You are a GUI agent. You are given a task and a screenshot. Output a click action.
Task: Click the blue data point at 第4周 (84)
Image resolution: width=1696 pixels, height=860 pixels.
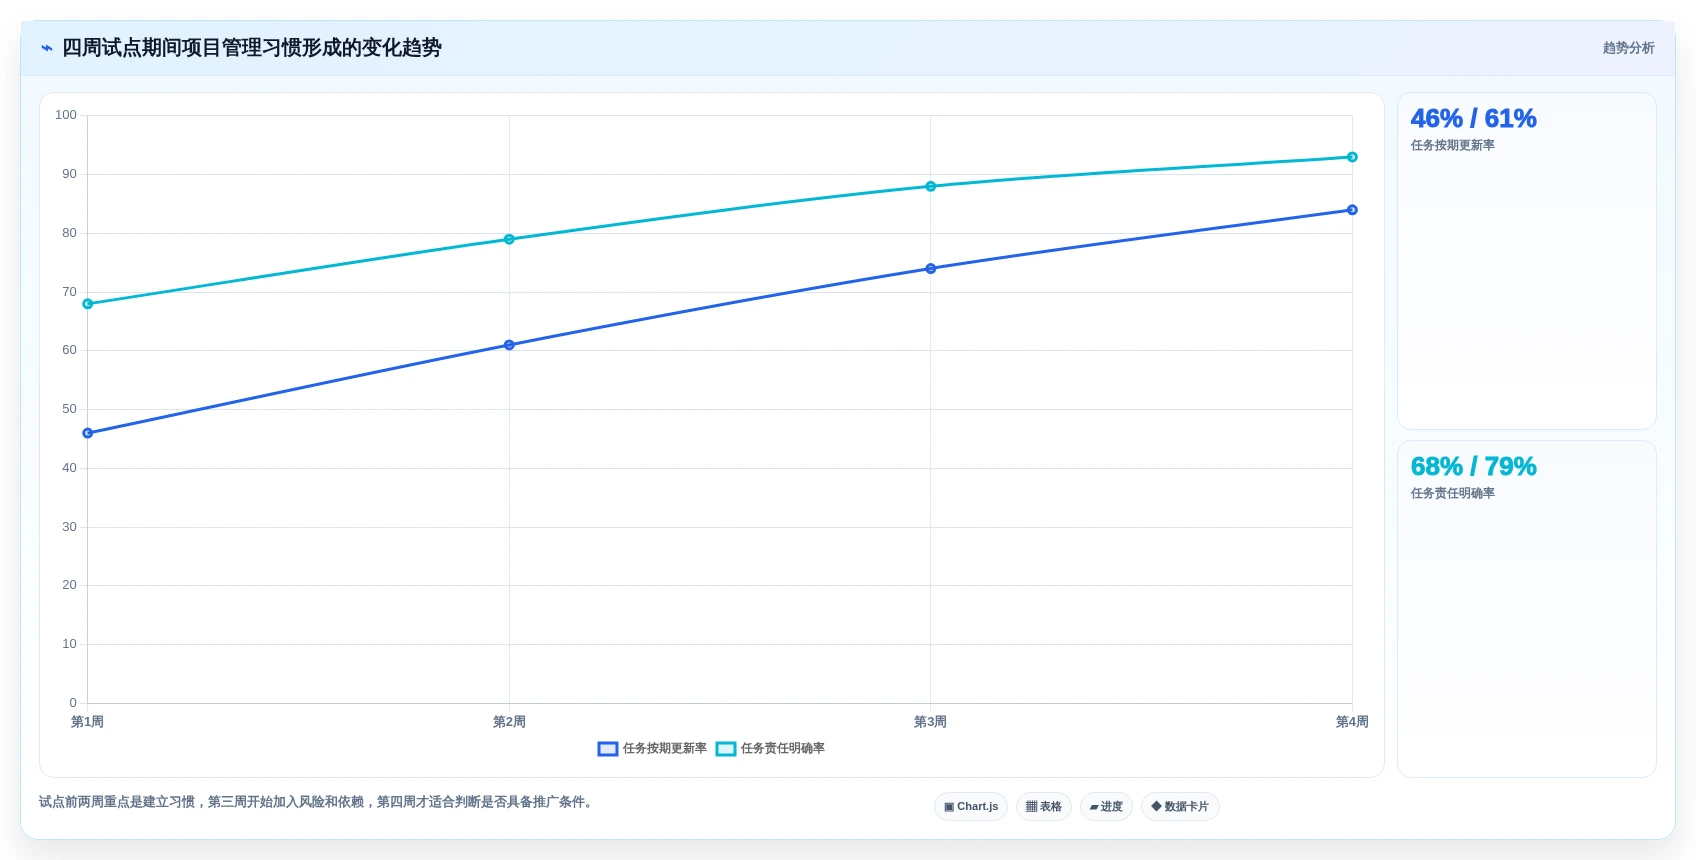tap(1352, 210)
